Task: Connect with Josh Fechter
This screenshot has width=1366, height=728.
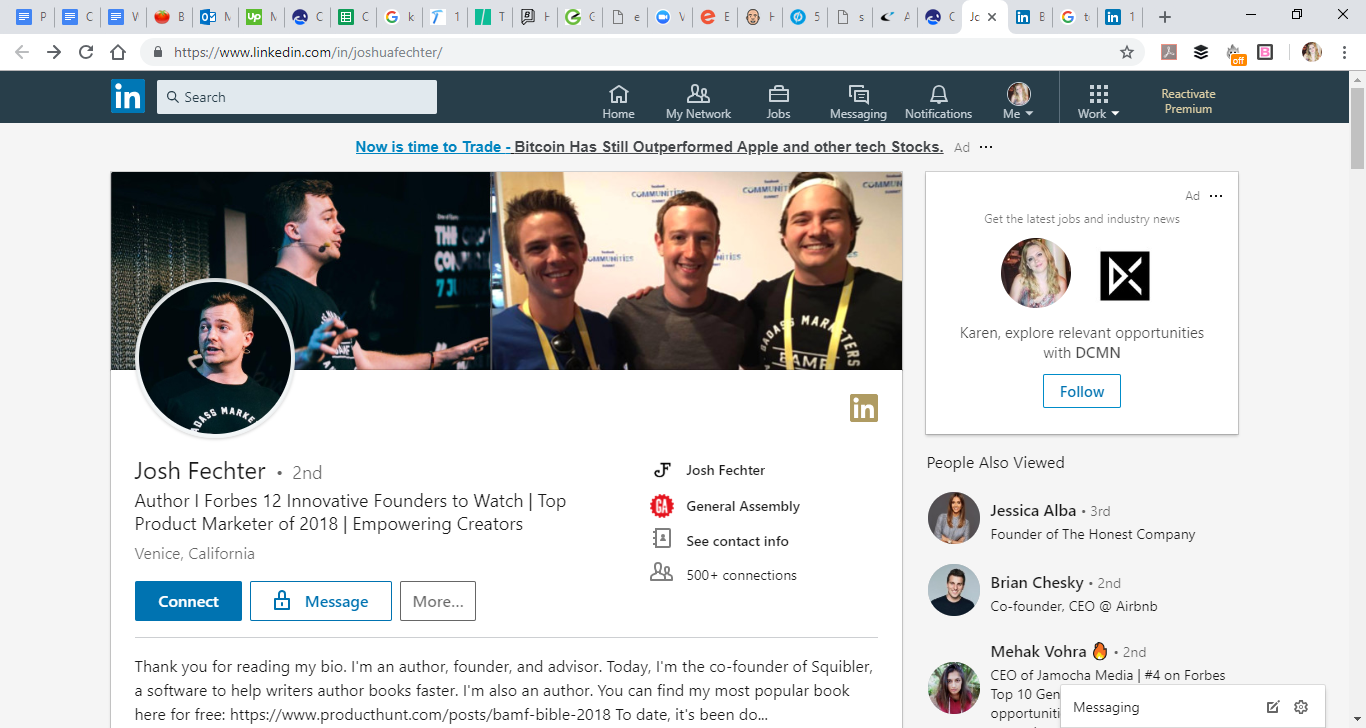Action: click(188, 601)
